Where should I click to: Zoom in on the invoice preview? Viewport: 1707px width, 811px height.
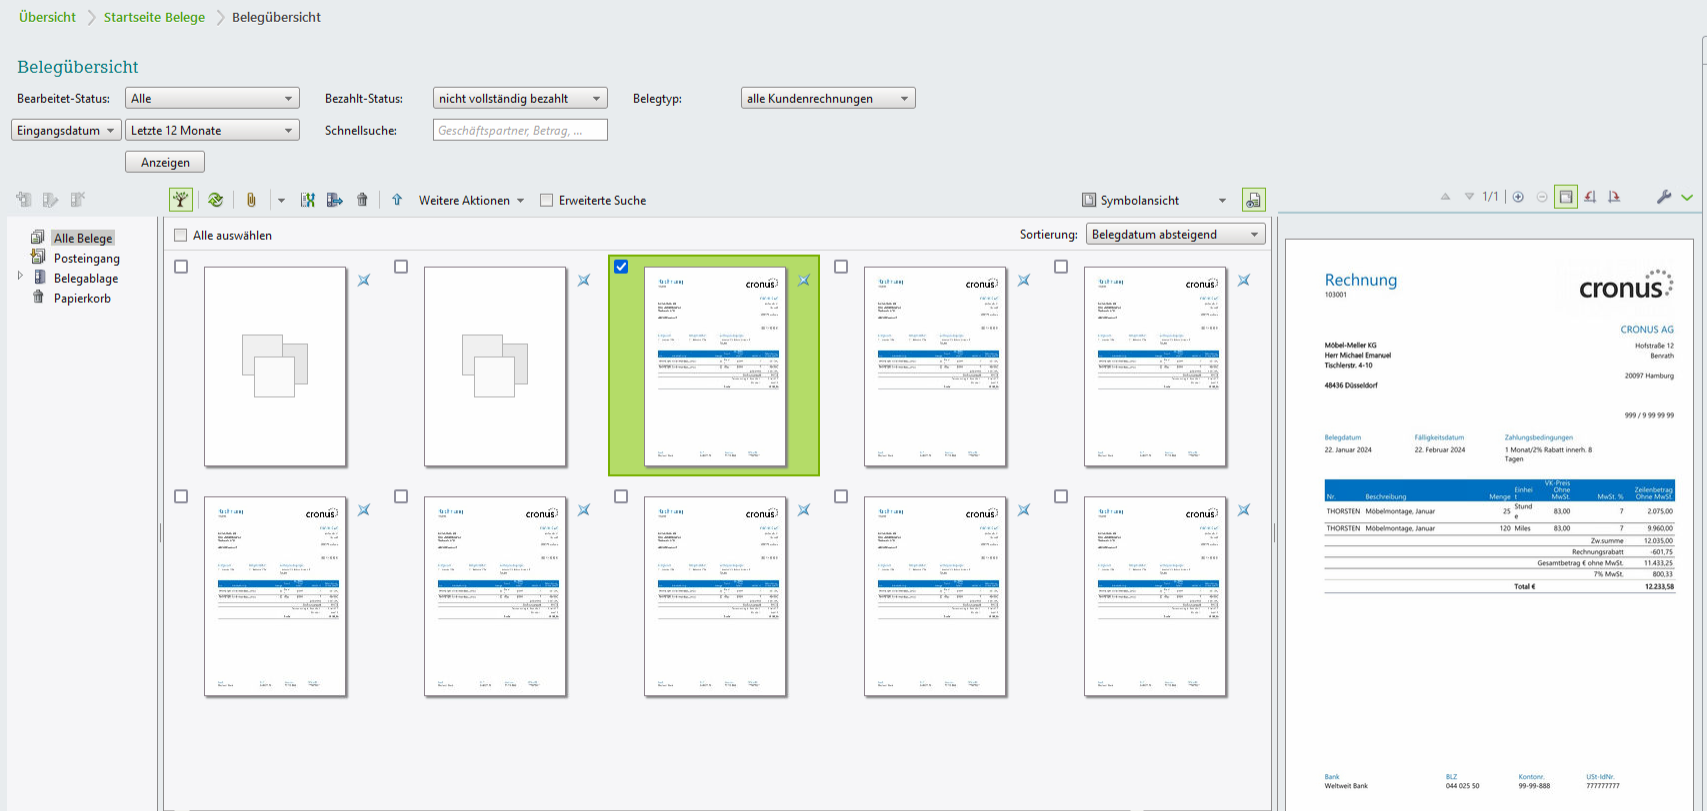pyautogui.click(x=1518, y=197)
